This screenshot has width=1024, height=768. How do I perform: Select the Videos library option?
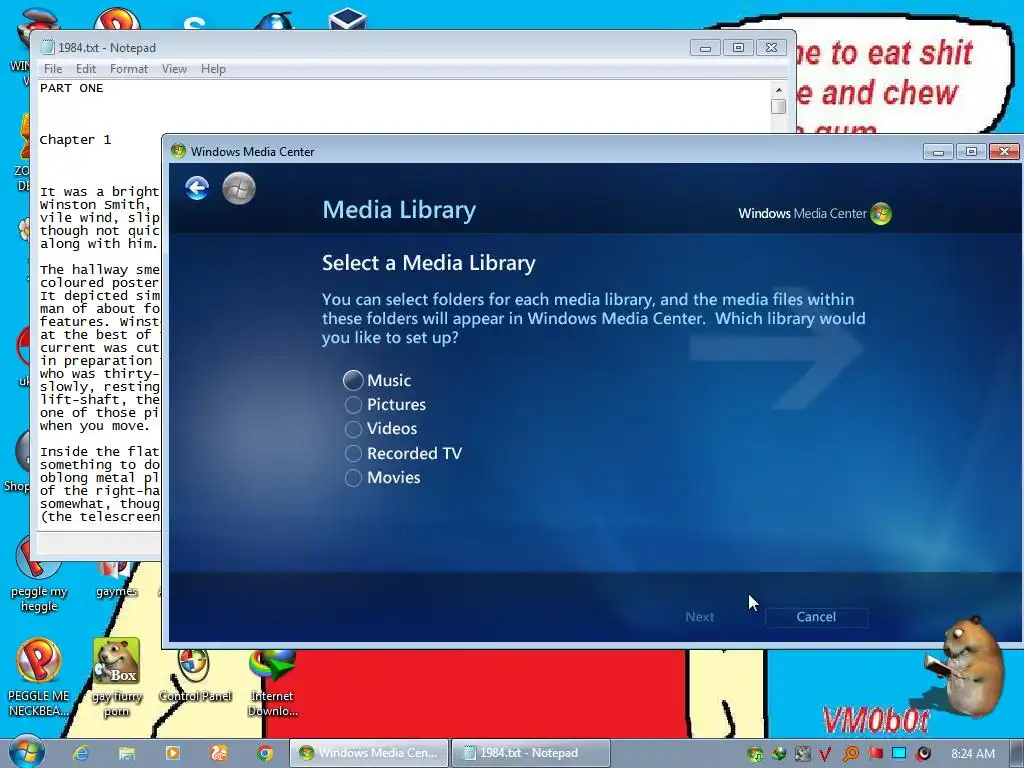(x=381, y=428)
